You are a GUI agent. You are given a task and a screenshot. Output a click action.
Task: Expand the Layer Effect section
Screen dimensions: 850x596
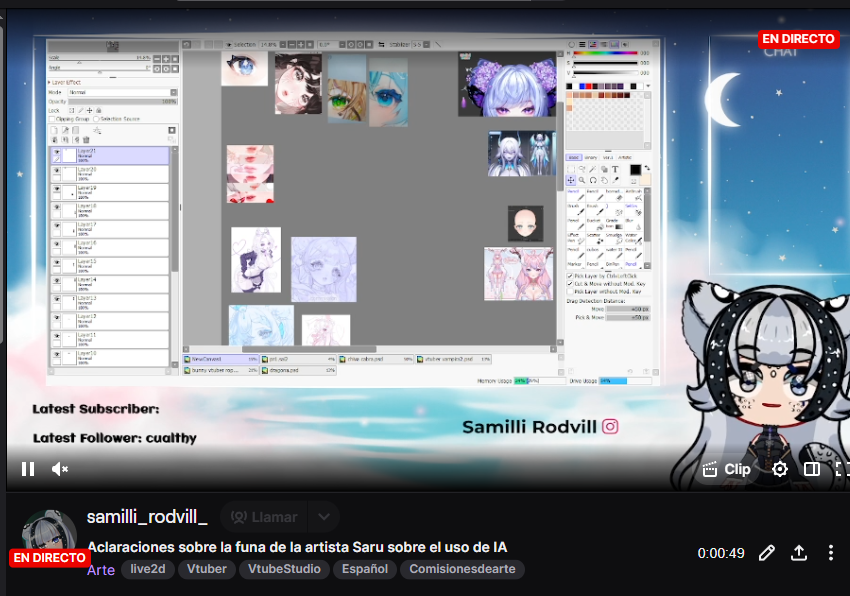(65, 82)
